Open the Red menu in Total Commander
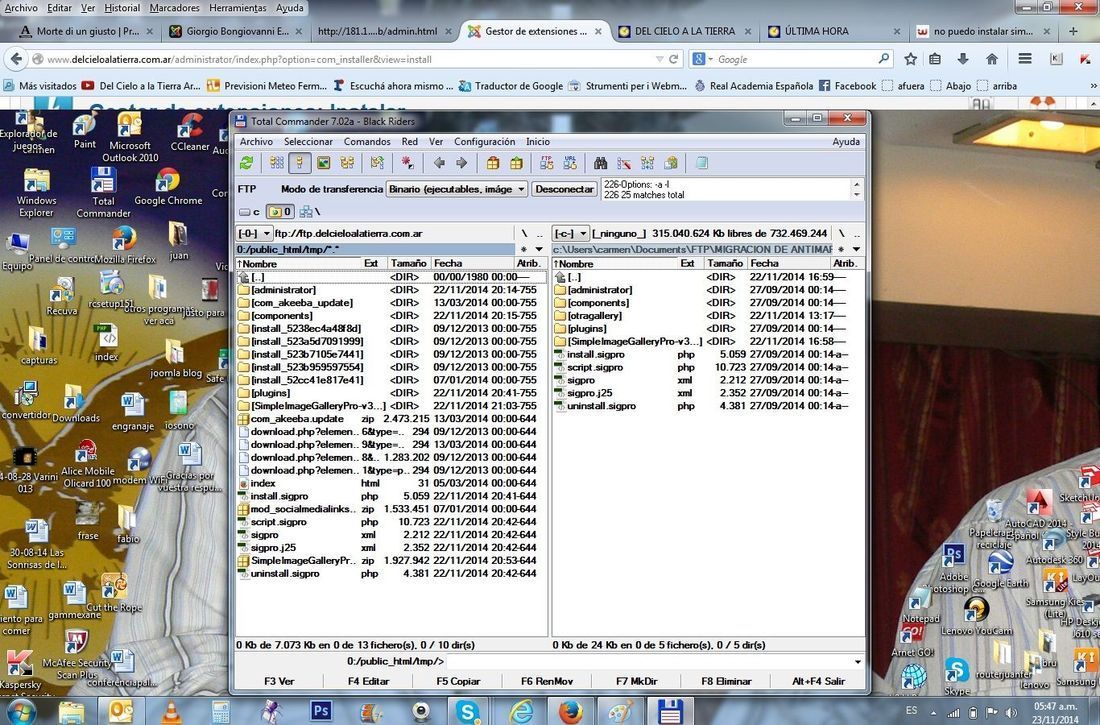 (410, 142)
